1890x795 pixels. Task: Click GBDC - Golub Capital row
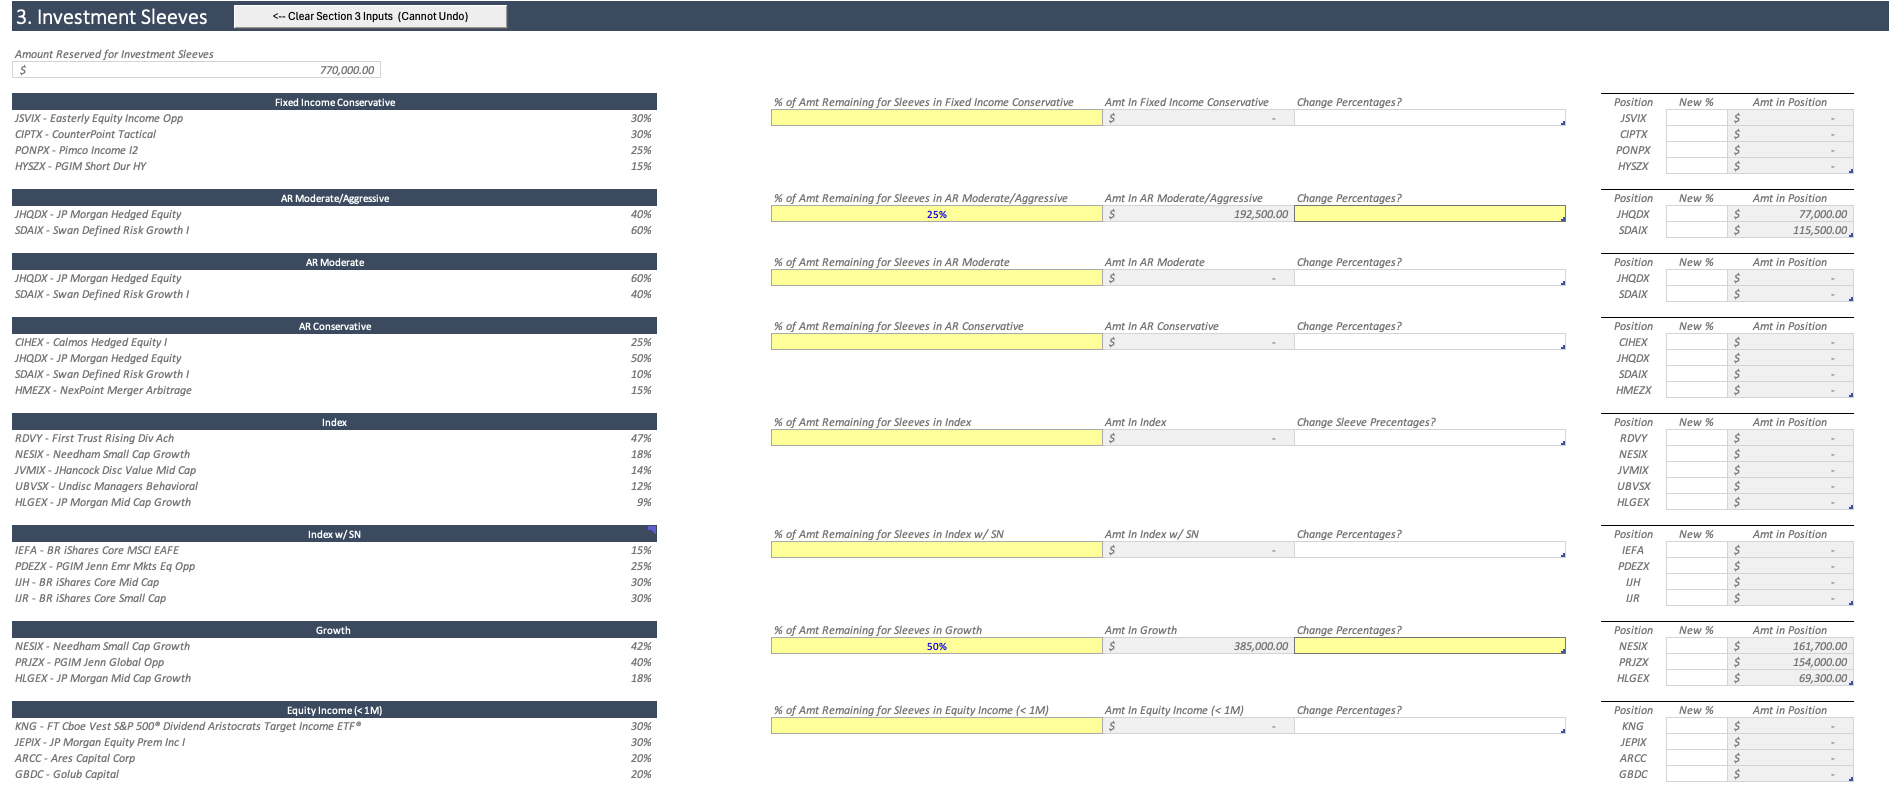[x=334, y=774]
